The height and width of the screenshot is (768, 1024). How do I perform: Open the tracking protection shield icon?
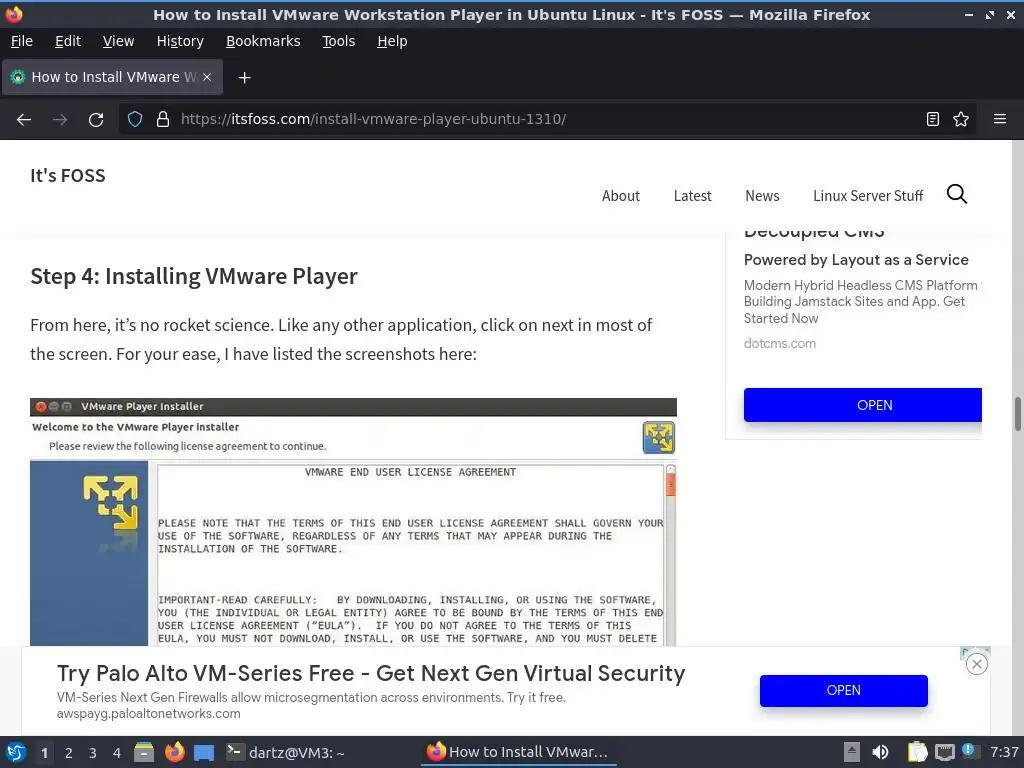(135, 119)
